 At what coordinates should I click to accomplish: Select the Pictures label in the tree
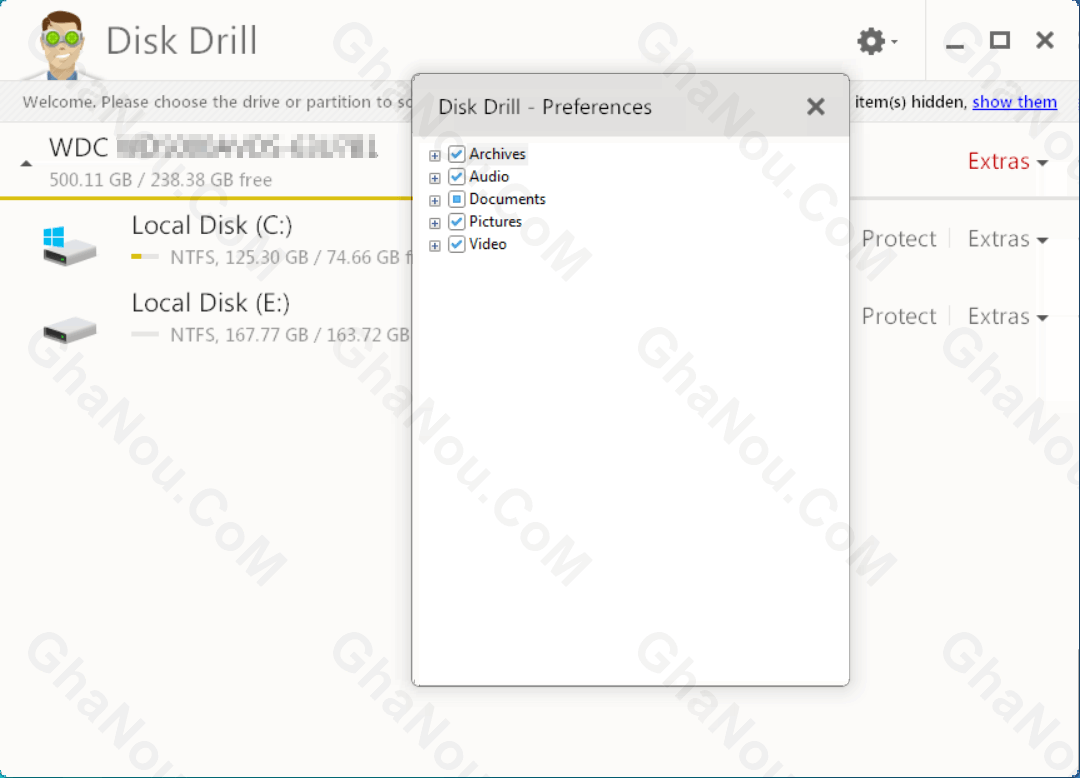[x=495, y=222]
